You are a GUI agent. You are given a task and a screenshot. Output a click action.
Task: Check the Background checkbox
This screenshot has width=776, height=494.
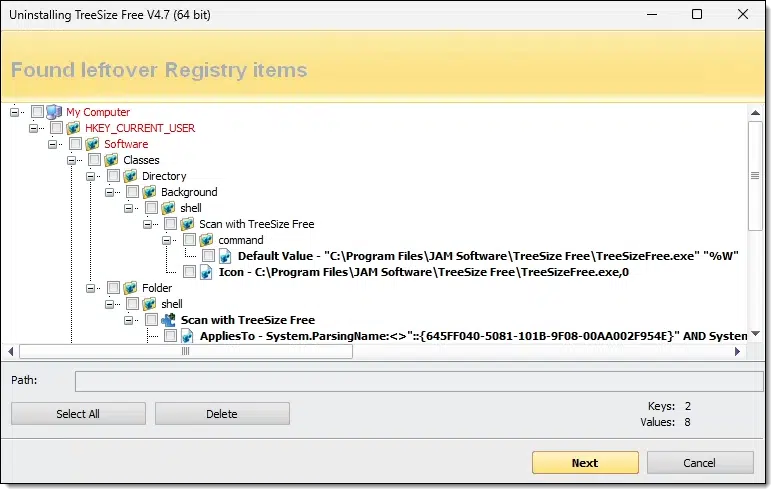tap(132, 192)
